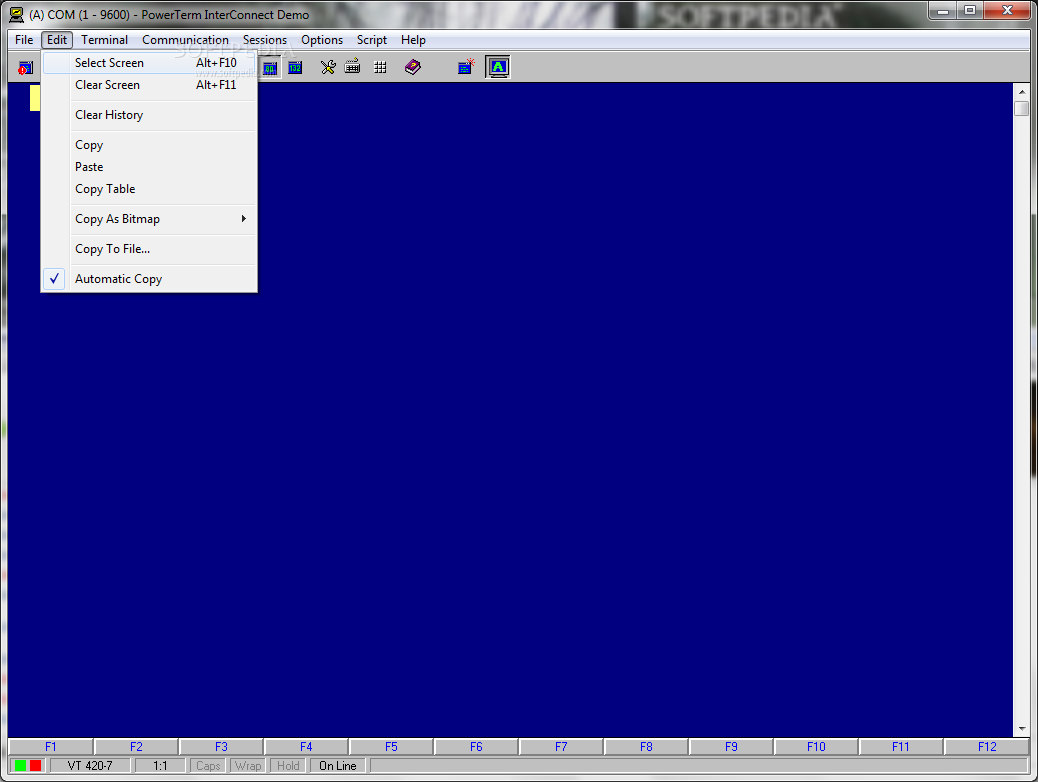Click the F8 soft key button
The width and height of the screenshot is (1038, 782).
click(646, 747)
